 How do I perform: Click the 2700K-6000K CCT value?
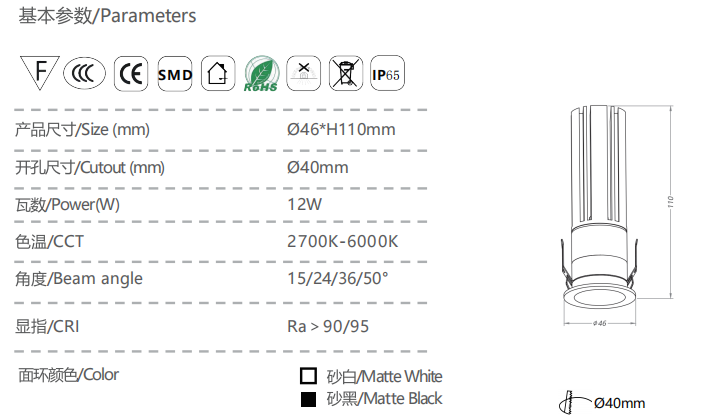pos(343,241)
